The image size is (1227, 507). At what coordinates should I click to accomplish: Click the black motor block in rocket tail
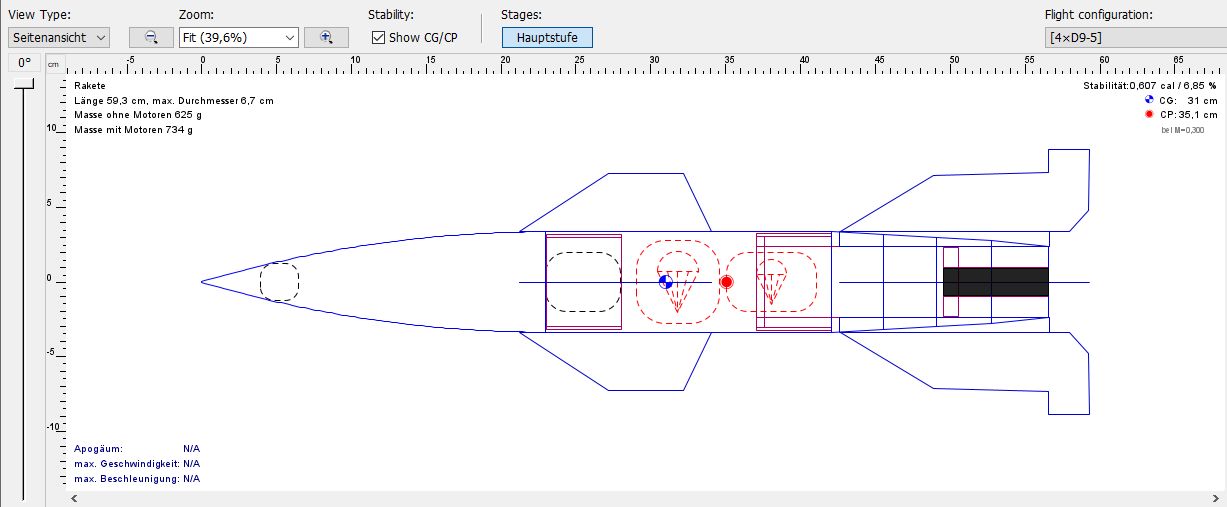(x=995, y=282)
